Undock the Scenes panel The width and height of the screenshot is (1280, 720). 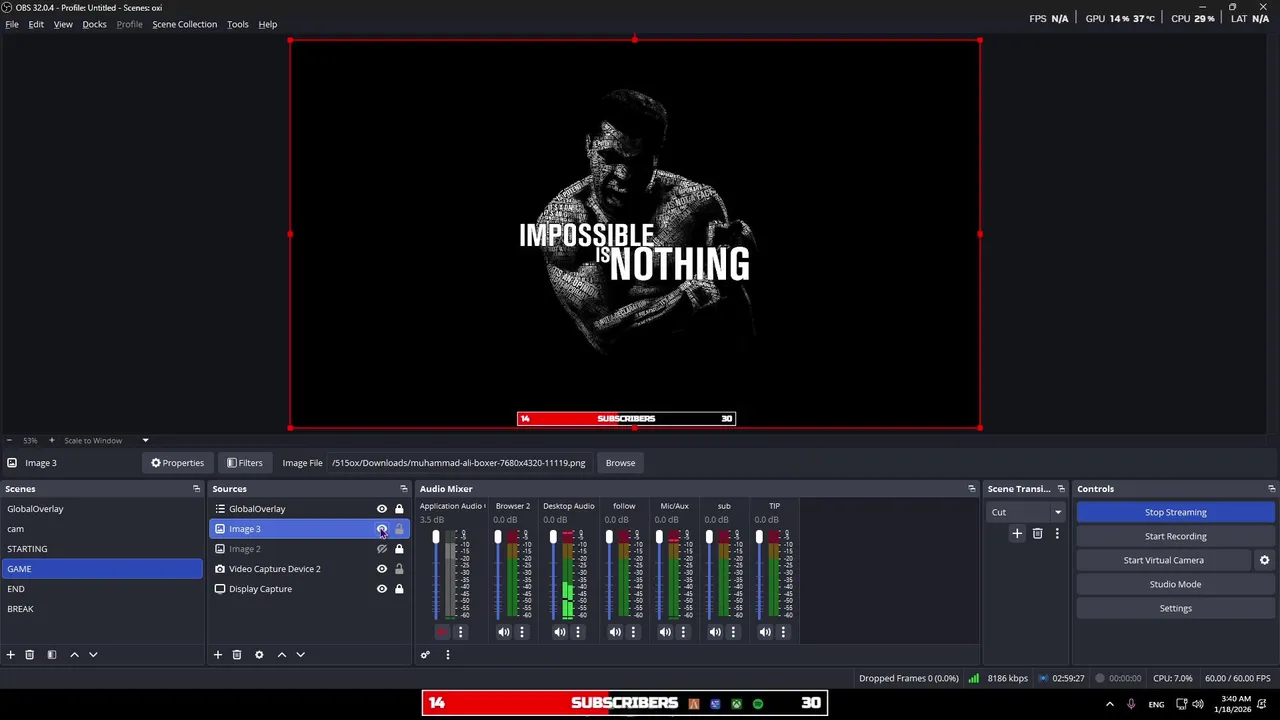pos(196,489)
